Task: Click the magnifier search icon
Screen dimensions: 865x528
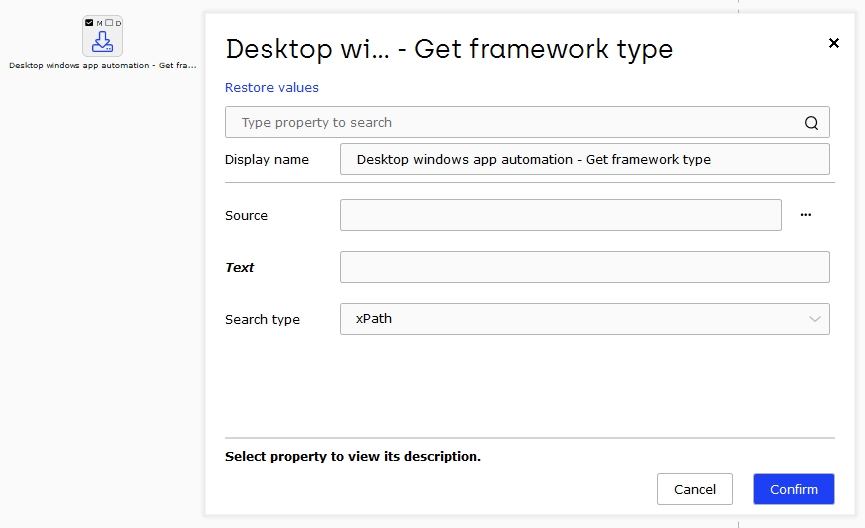Action: click(x=811, y=122)
